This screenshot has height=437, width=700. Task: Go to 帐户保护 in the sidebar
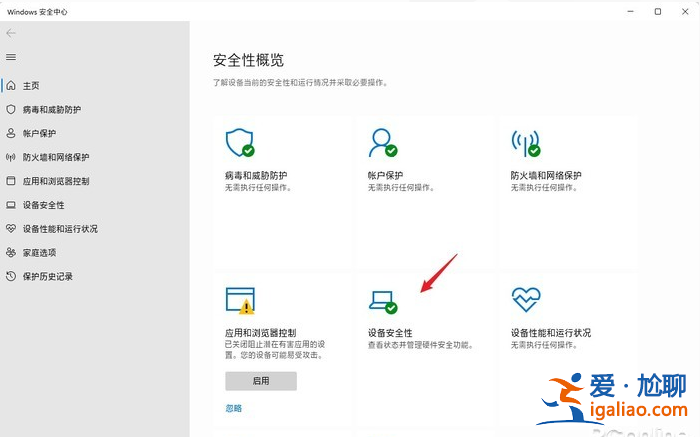(x=39, y=133)
